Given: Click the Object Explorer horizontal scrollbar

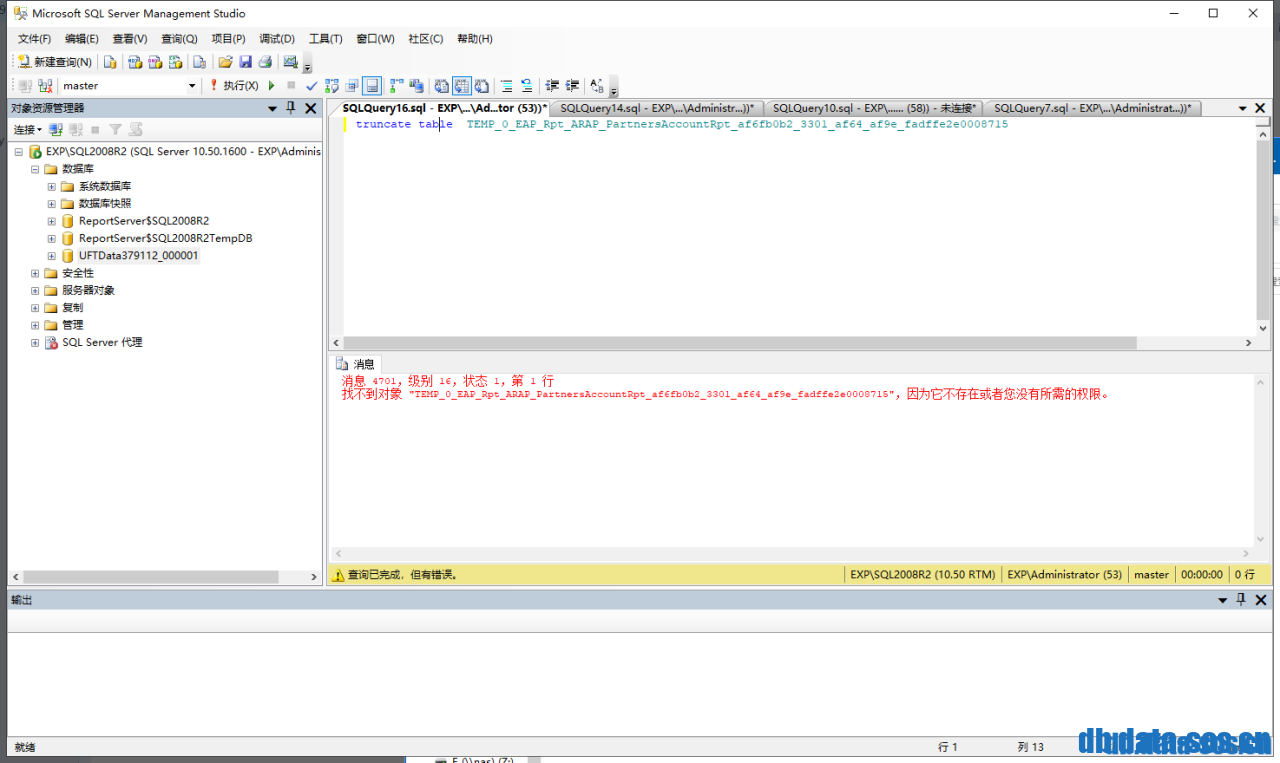Looking at the screenshot, I should pyautogui.click(x=151, y=577).
